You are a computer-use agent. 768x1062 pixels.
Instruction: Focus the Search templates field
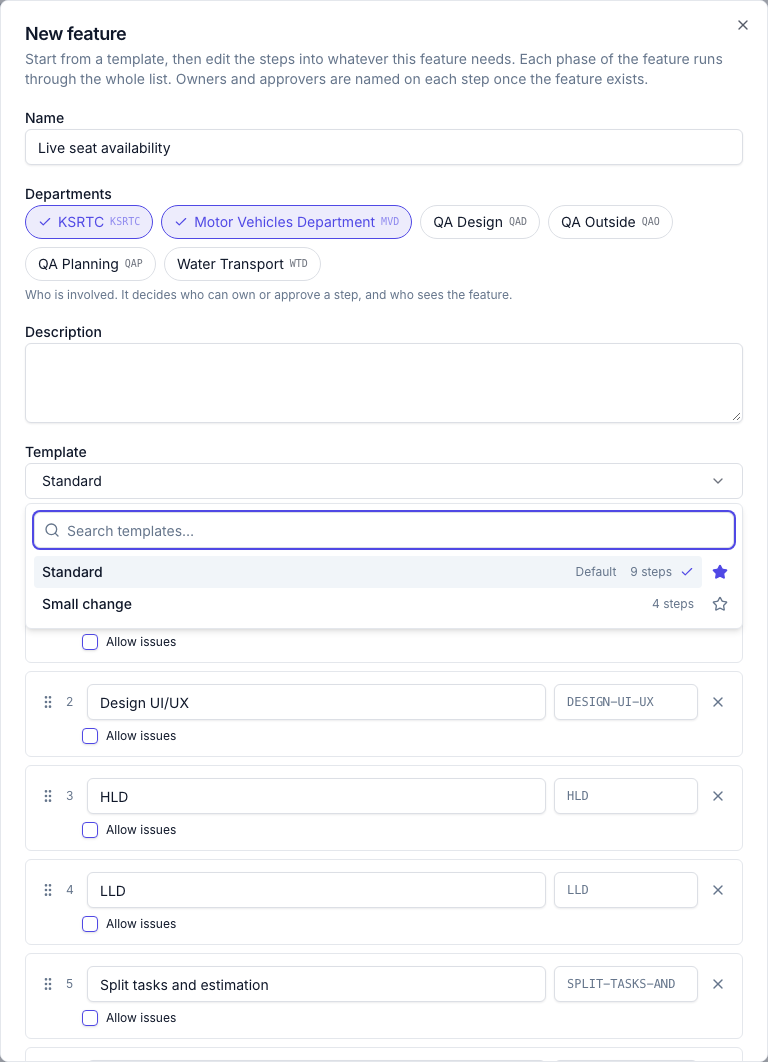pyautogui.click(x=384, y=530)
